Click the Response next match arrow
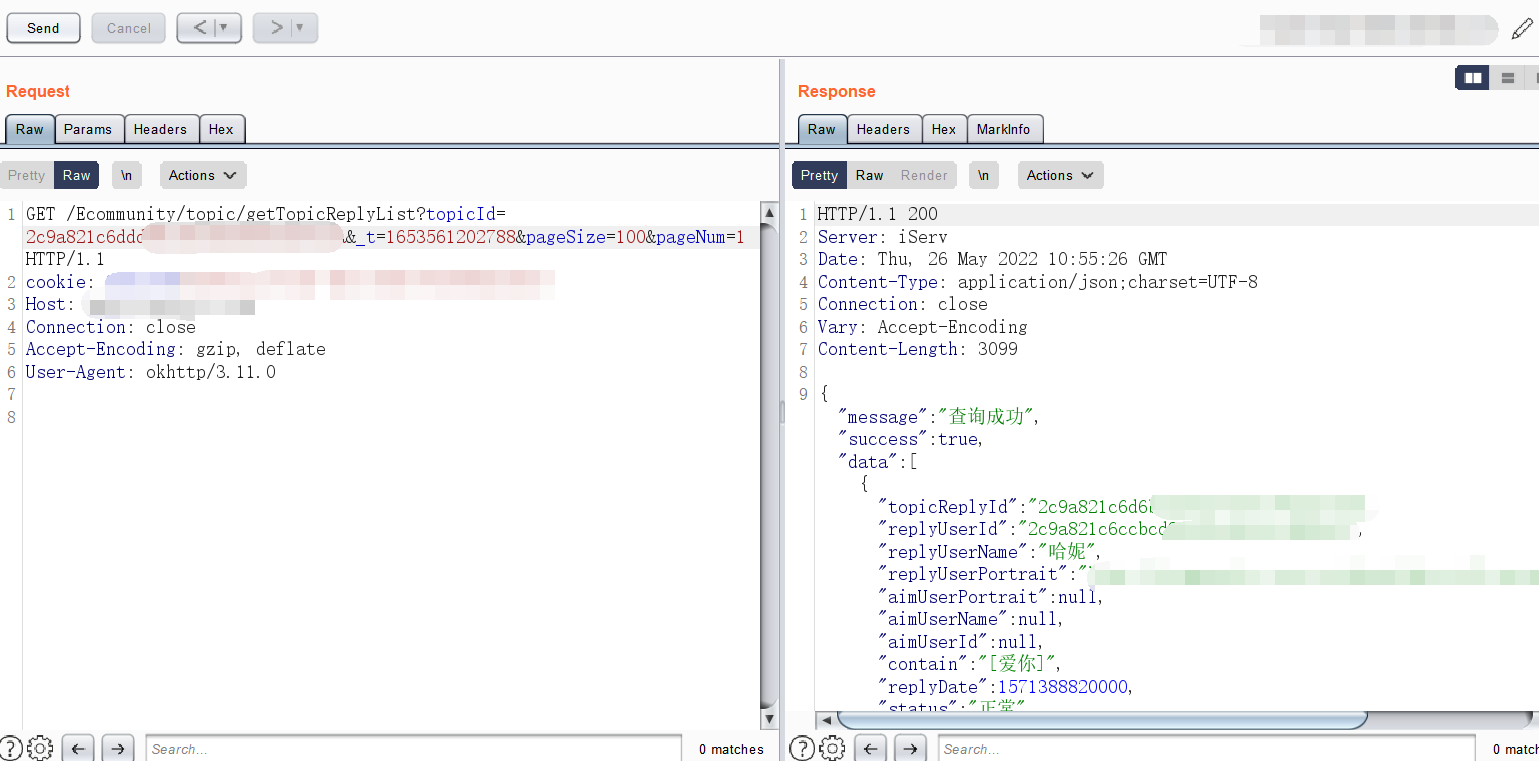Image resolution: width=1539 pixels, height=761 pixels. 909,748
